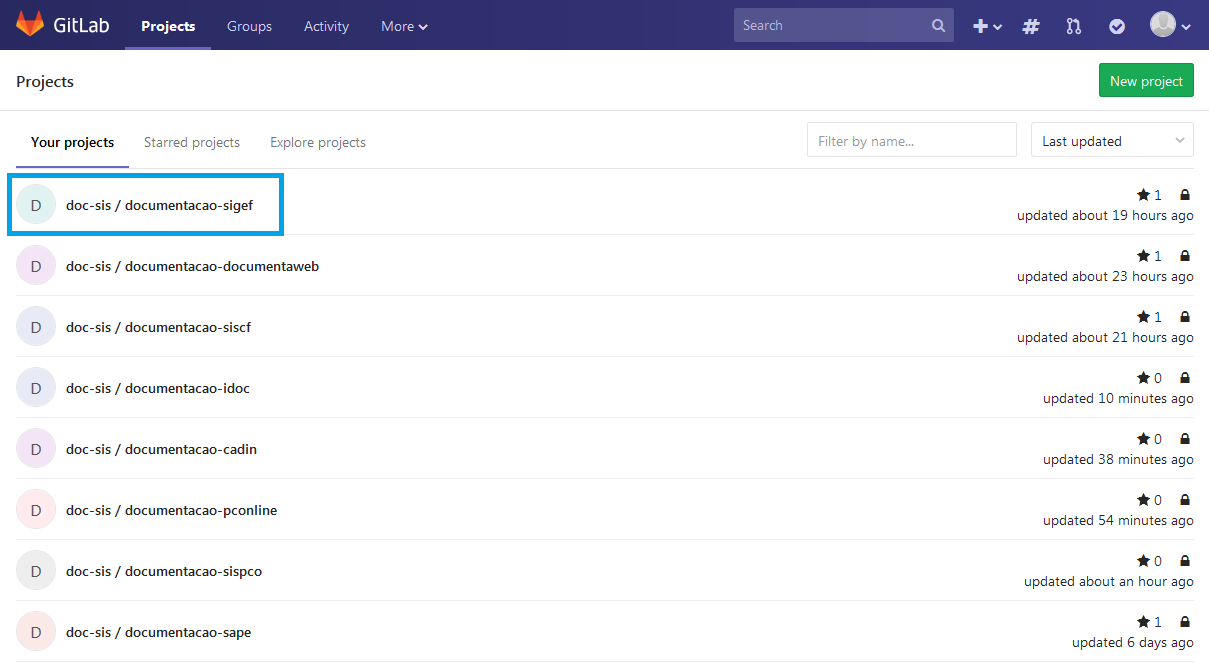Open the merge requests icon

coord(1074,26)
